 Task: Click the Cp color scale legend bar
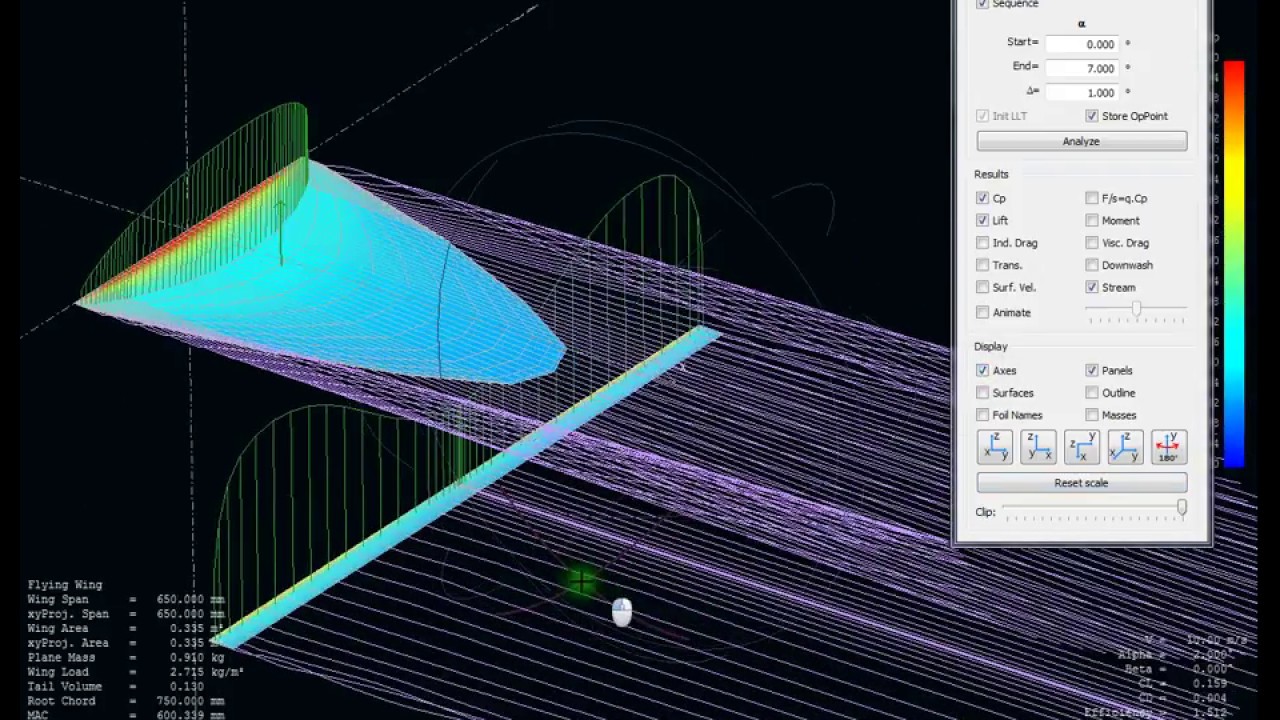1234,264
